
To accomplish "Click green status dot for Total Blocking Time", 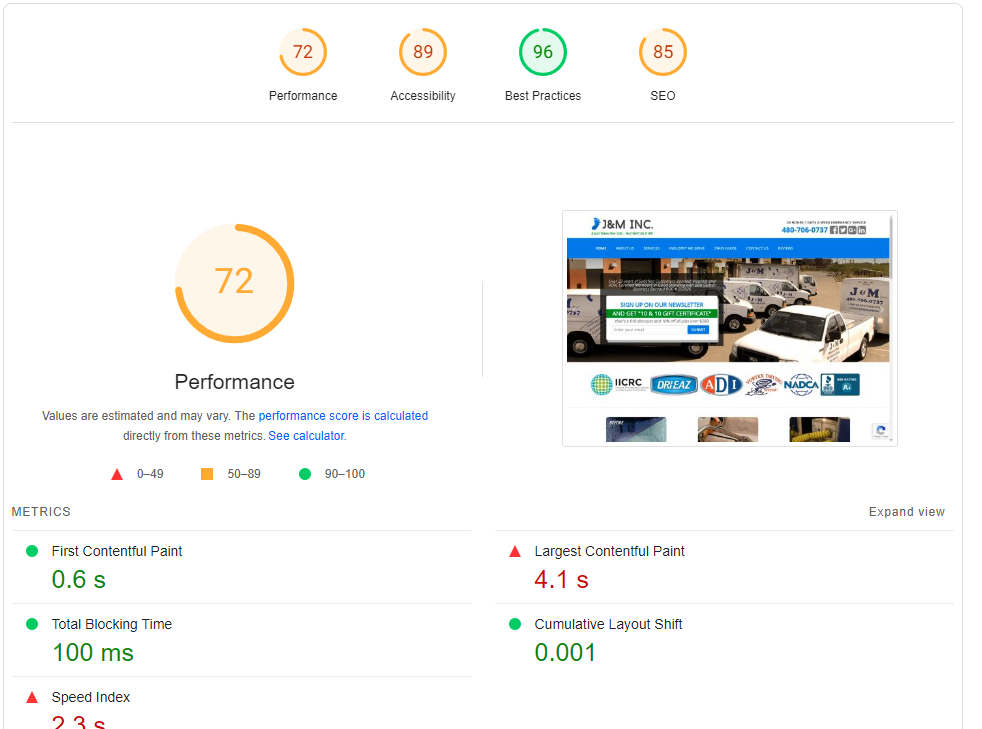I will (32, 624).
